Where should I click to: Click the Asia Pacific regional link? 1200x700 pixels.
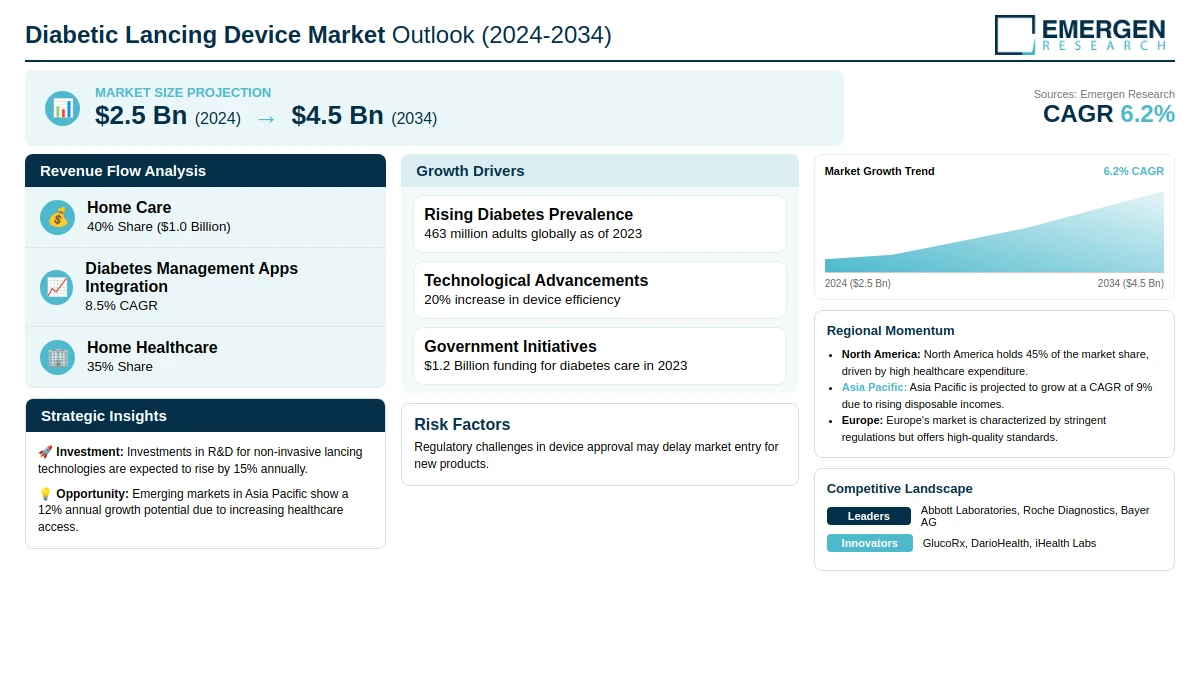(x=873, y=387)
